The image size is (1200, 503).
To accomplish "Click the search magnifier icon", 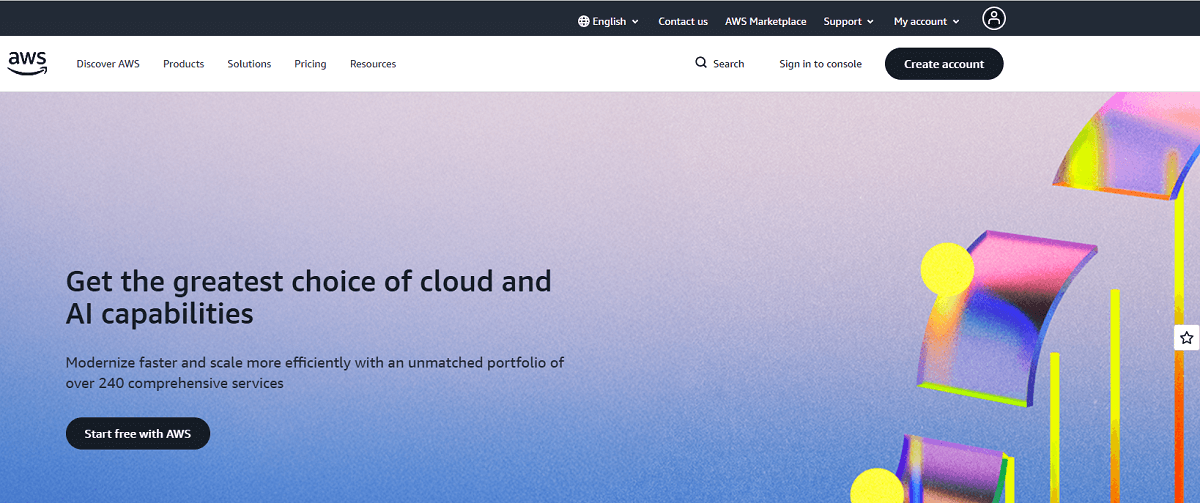I will click(x=701, y=63).
